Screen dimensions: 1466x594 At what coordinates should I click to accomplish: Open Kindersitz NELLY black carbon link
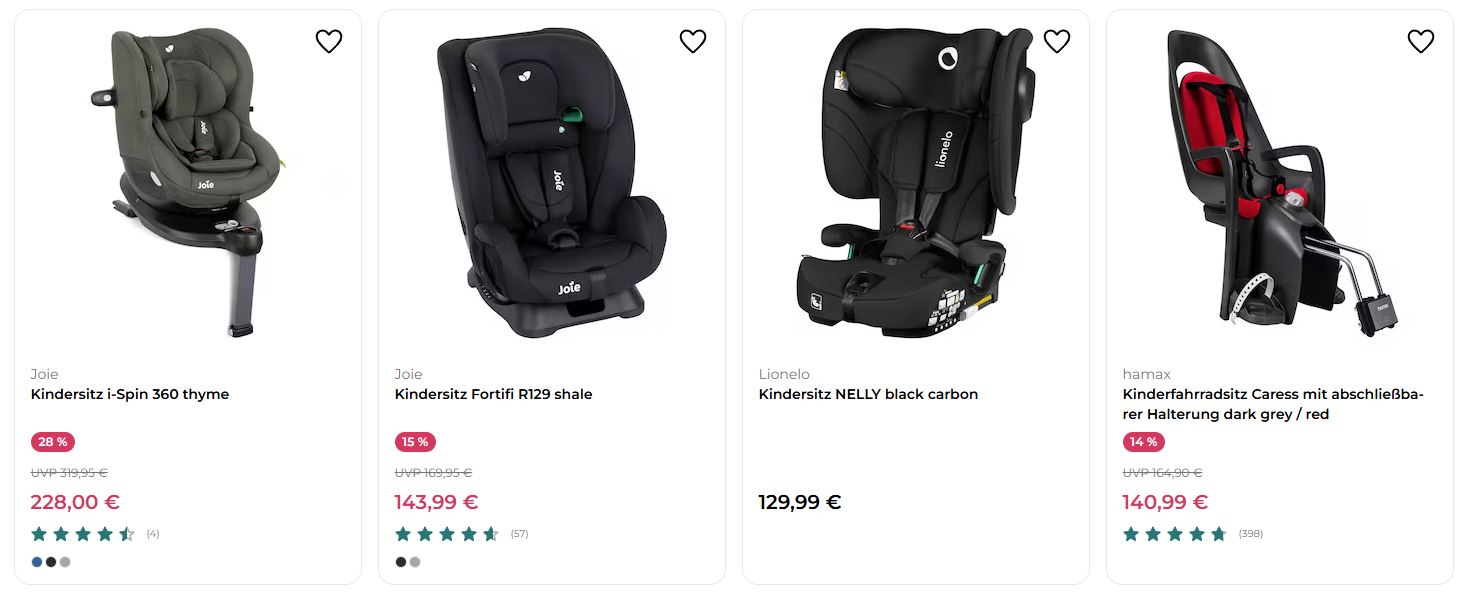point(868,394)
